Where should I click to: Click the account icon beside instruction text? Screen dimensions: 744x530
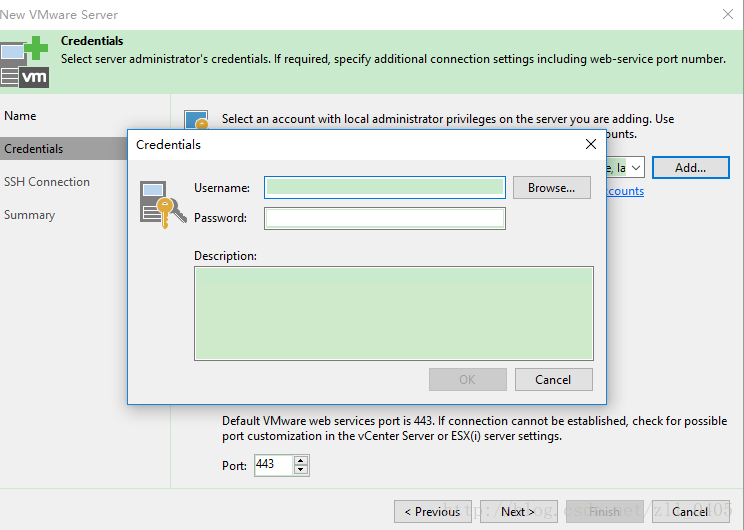pos(196,120)
